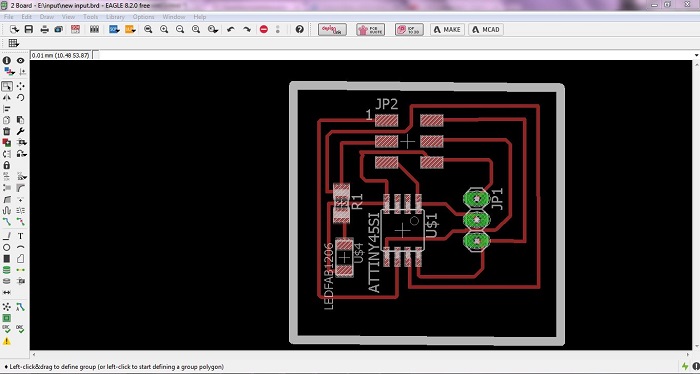700x374 pixels.
Task: Select the Copy tool
Action: [x=7, y=120]
